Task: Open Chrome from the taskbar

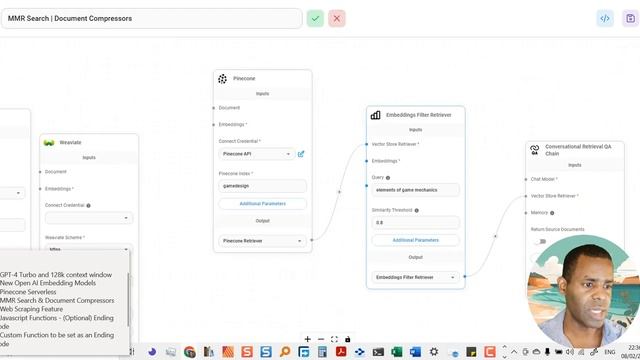Action: click(x=190, y=351)
